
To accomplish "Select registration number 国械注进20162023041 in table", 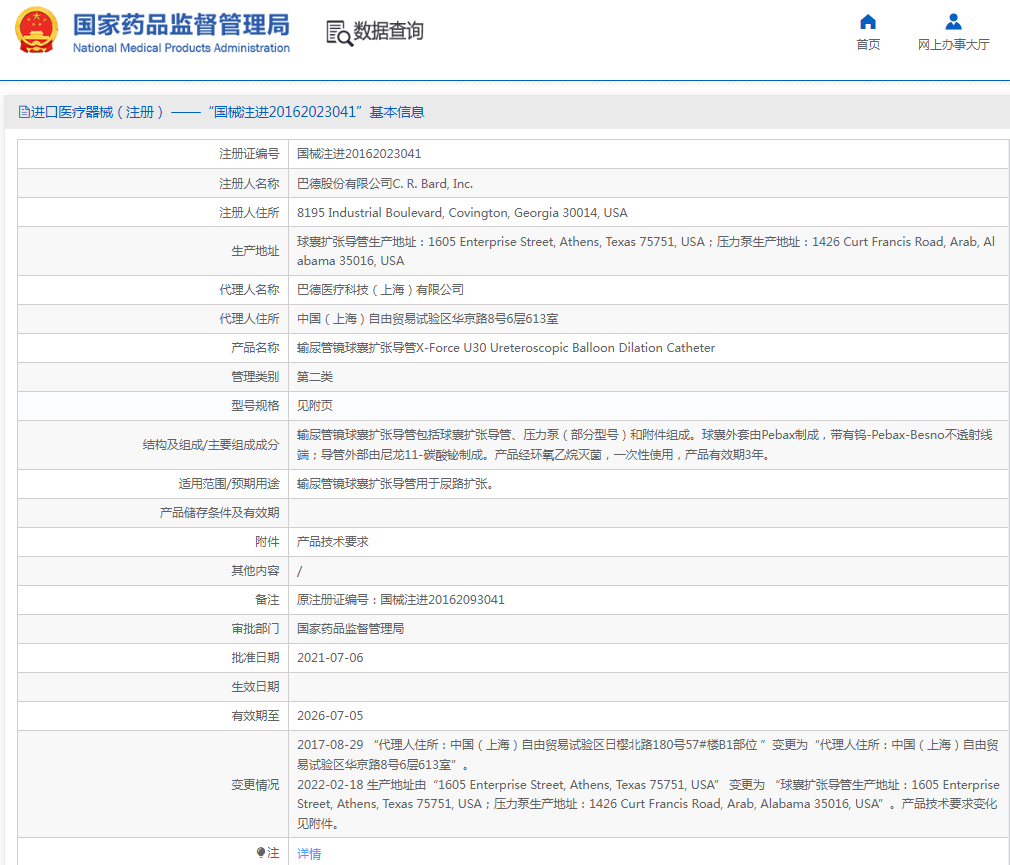I will pyautogui.click(x=359, y=154).
